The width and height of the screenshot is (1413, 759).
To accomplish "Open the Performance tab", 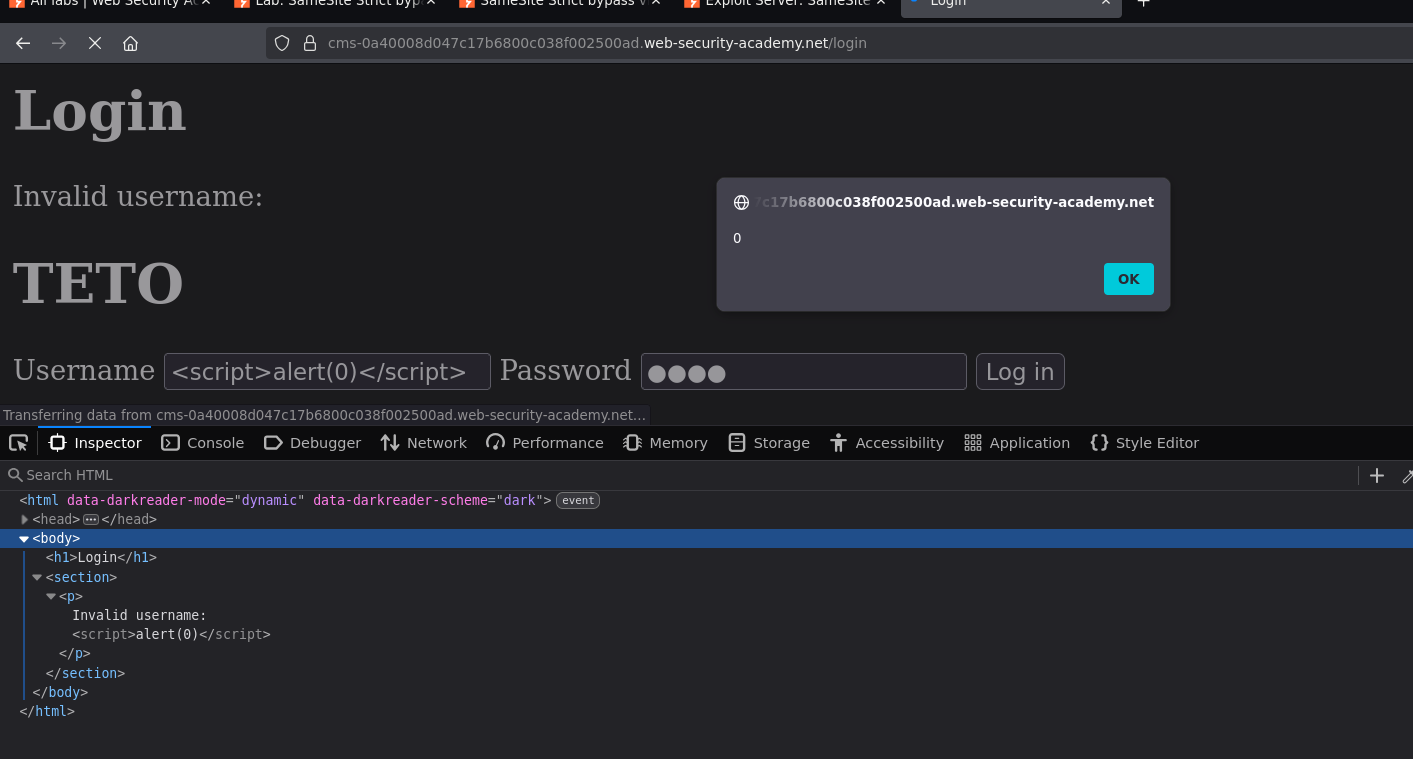I will pos(545,443).
